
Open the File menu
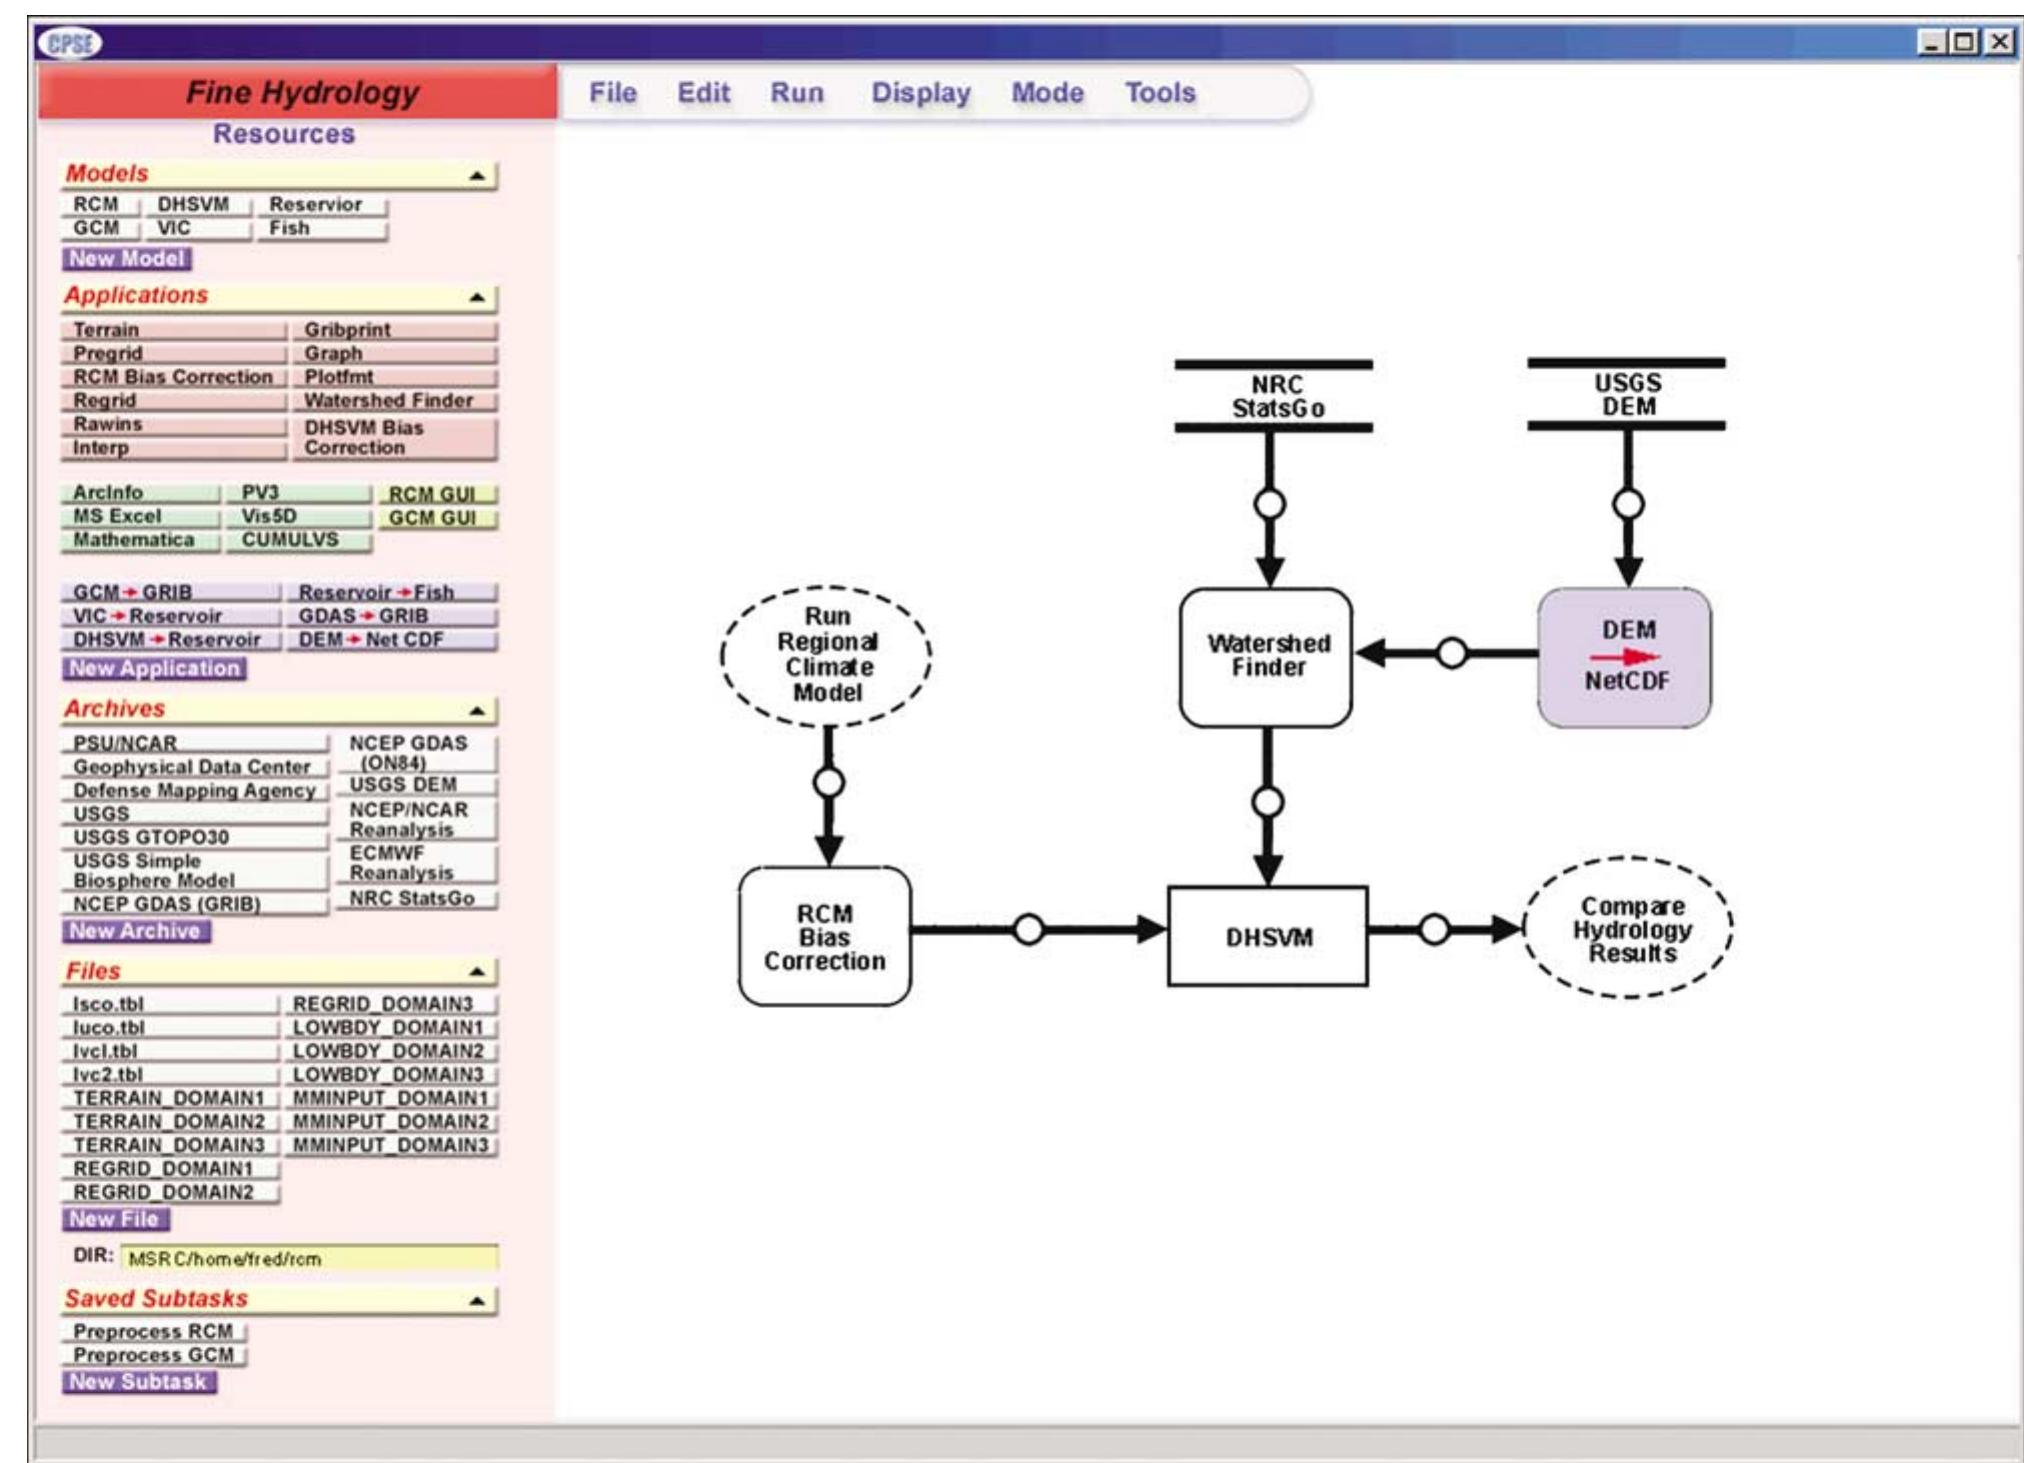(x=612, y=93)
